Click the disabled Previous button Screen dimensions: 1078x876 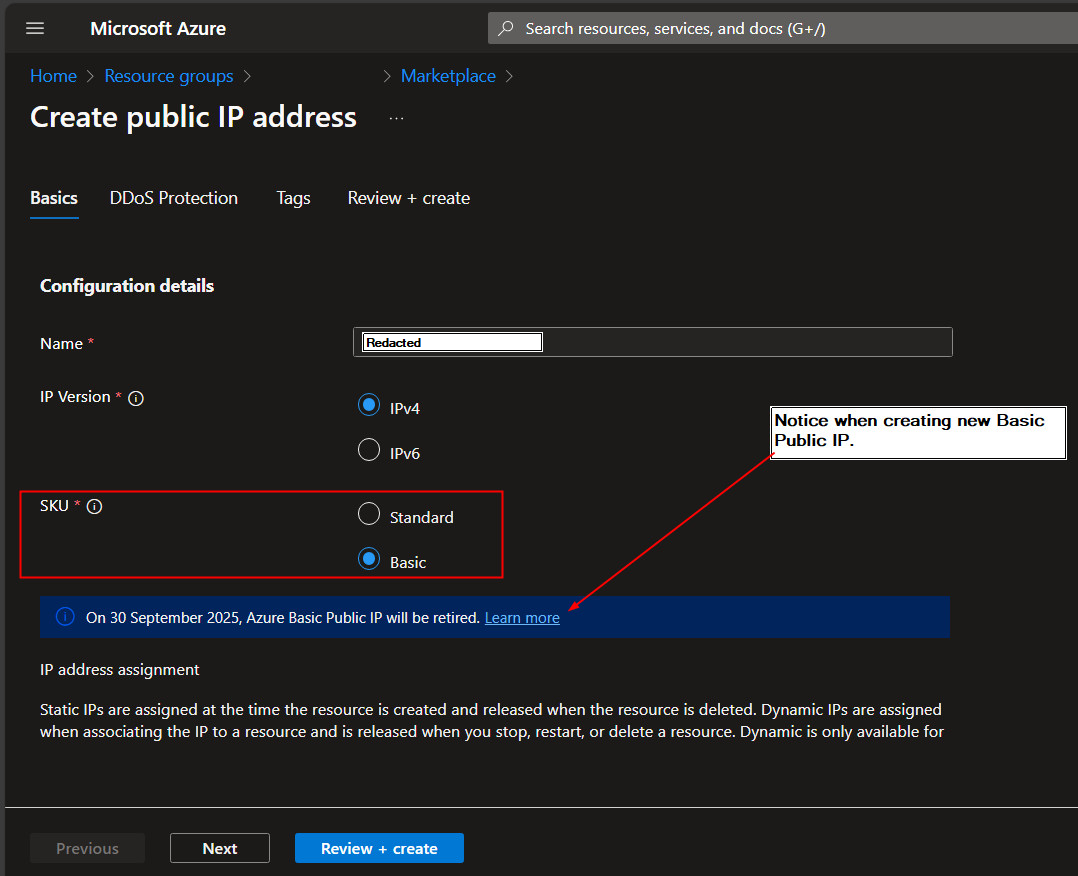click(87, 848)
